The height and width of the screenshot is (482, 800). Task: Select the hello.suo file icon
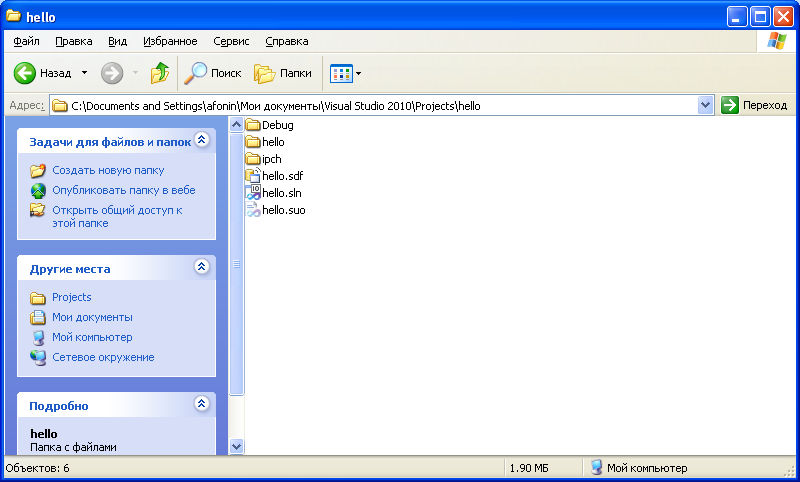coord(253,210)
